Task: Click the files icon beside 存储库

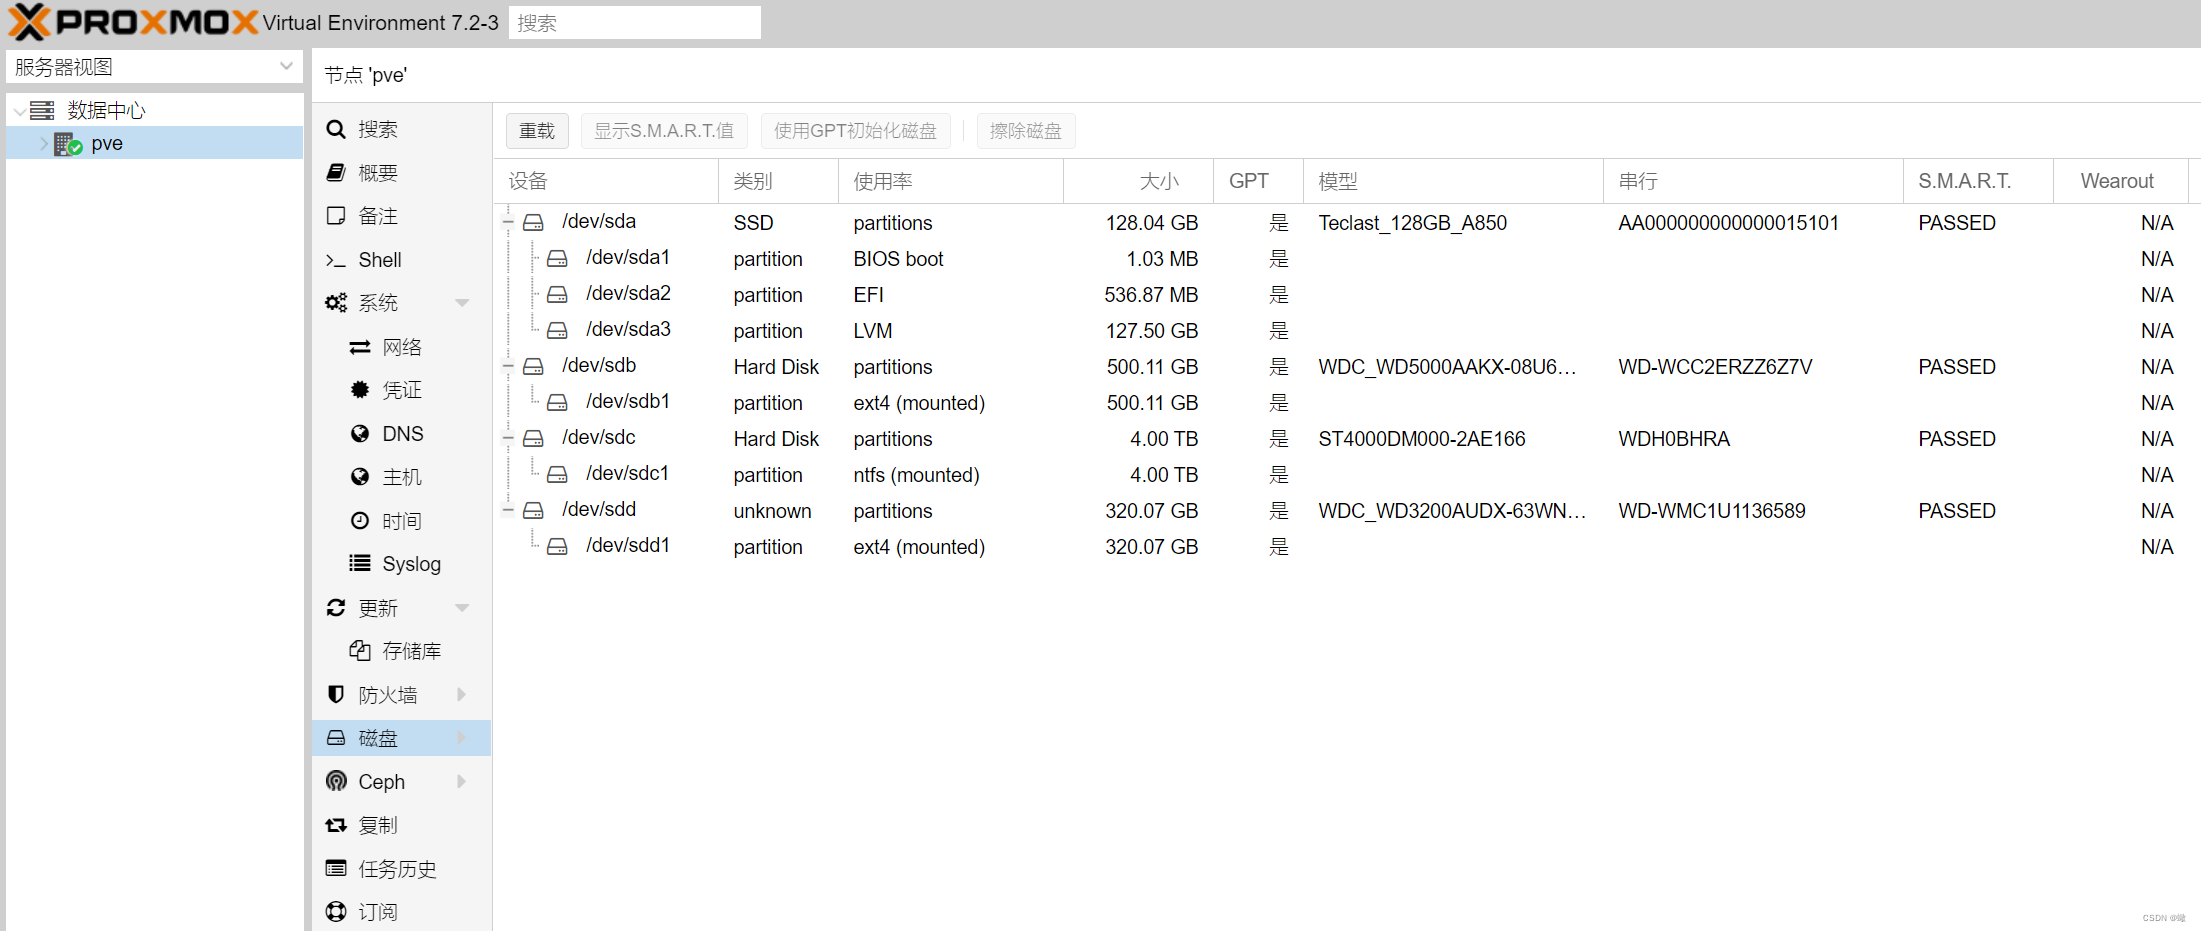Action: pyautogui.click(x=360, y=651)
